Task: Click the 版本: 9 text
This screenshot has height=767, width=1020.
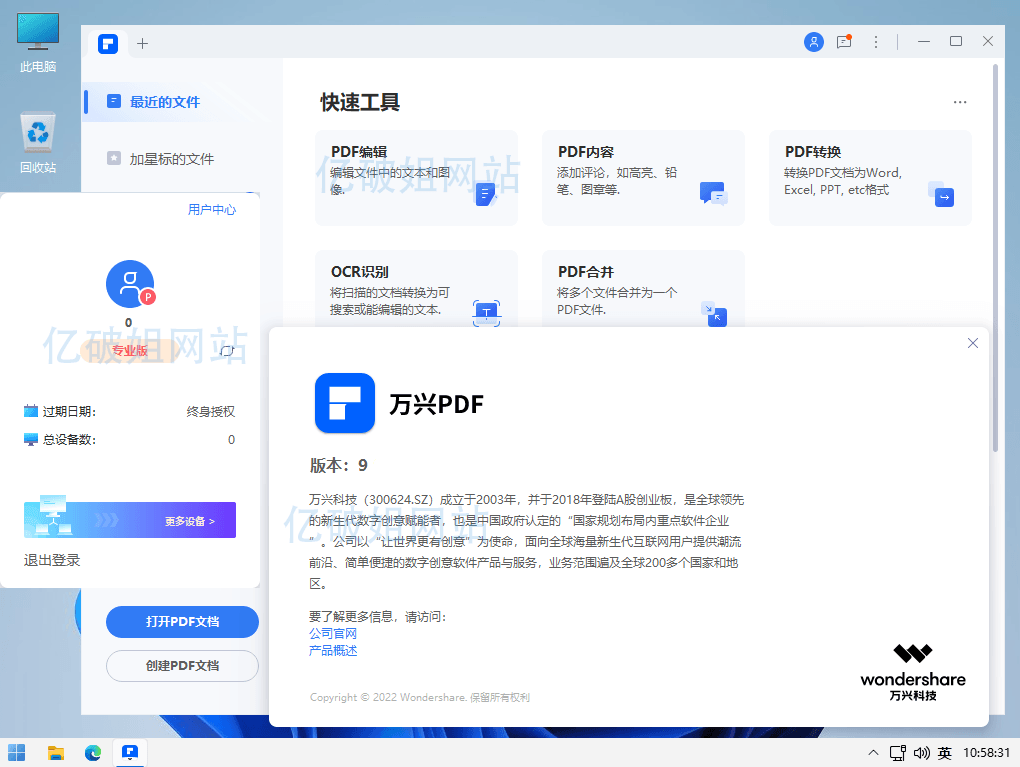Action: (339, 465)
